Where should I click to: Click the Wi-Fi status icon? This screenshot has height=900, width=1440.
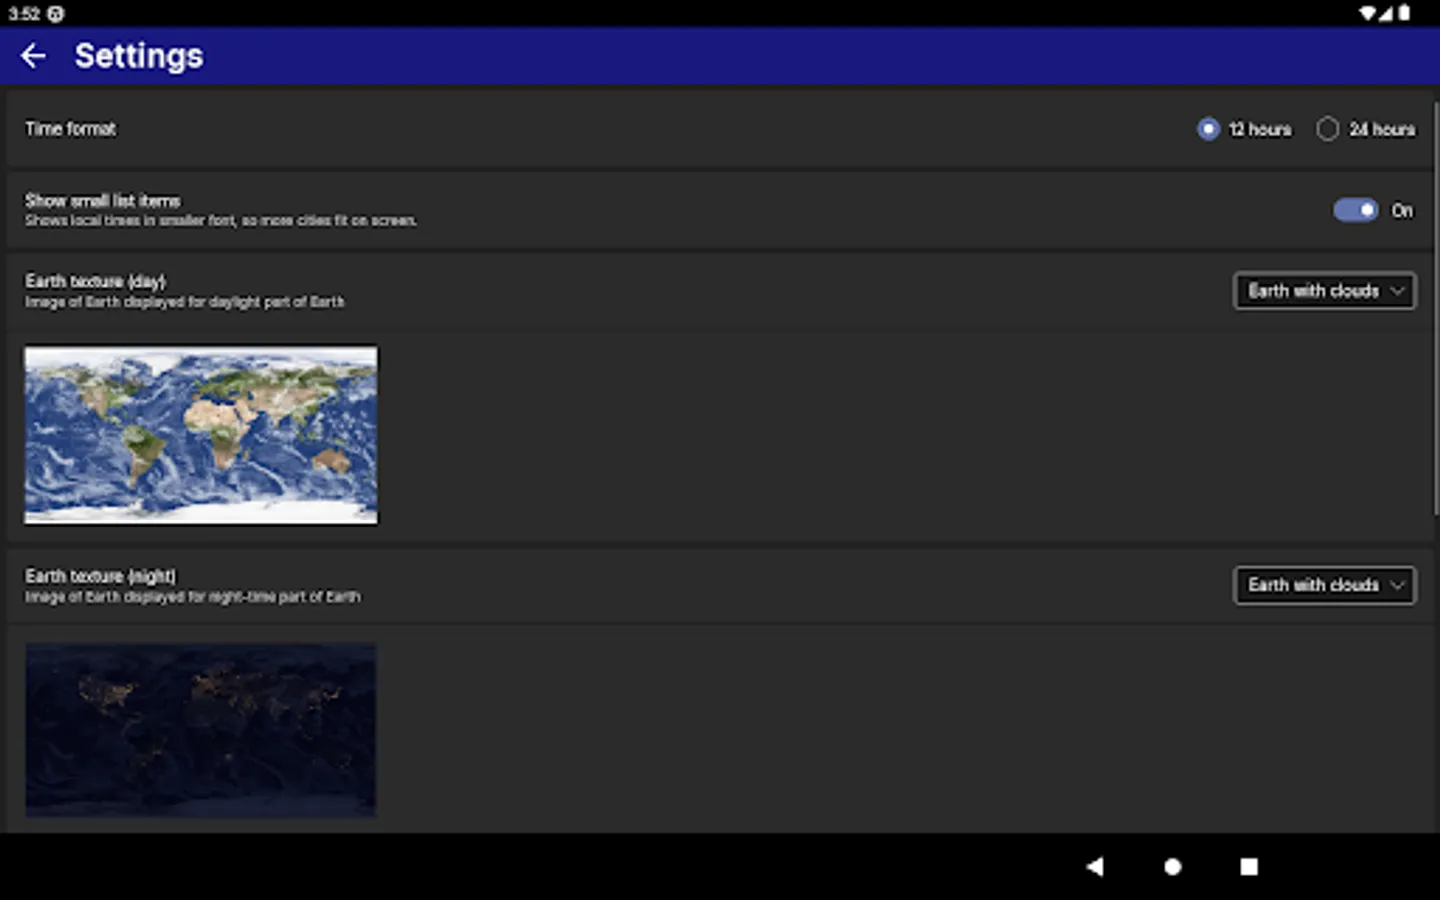point(1367,13)
